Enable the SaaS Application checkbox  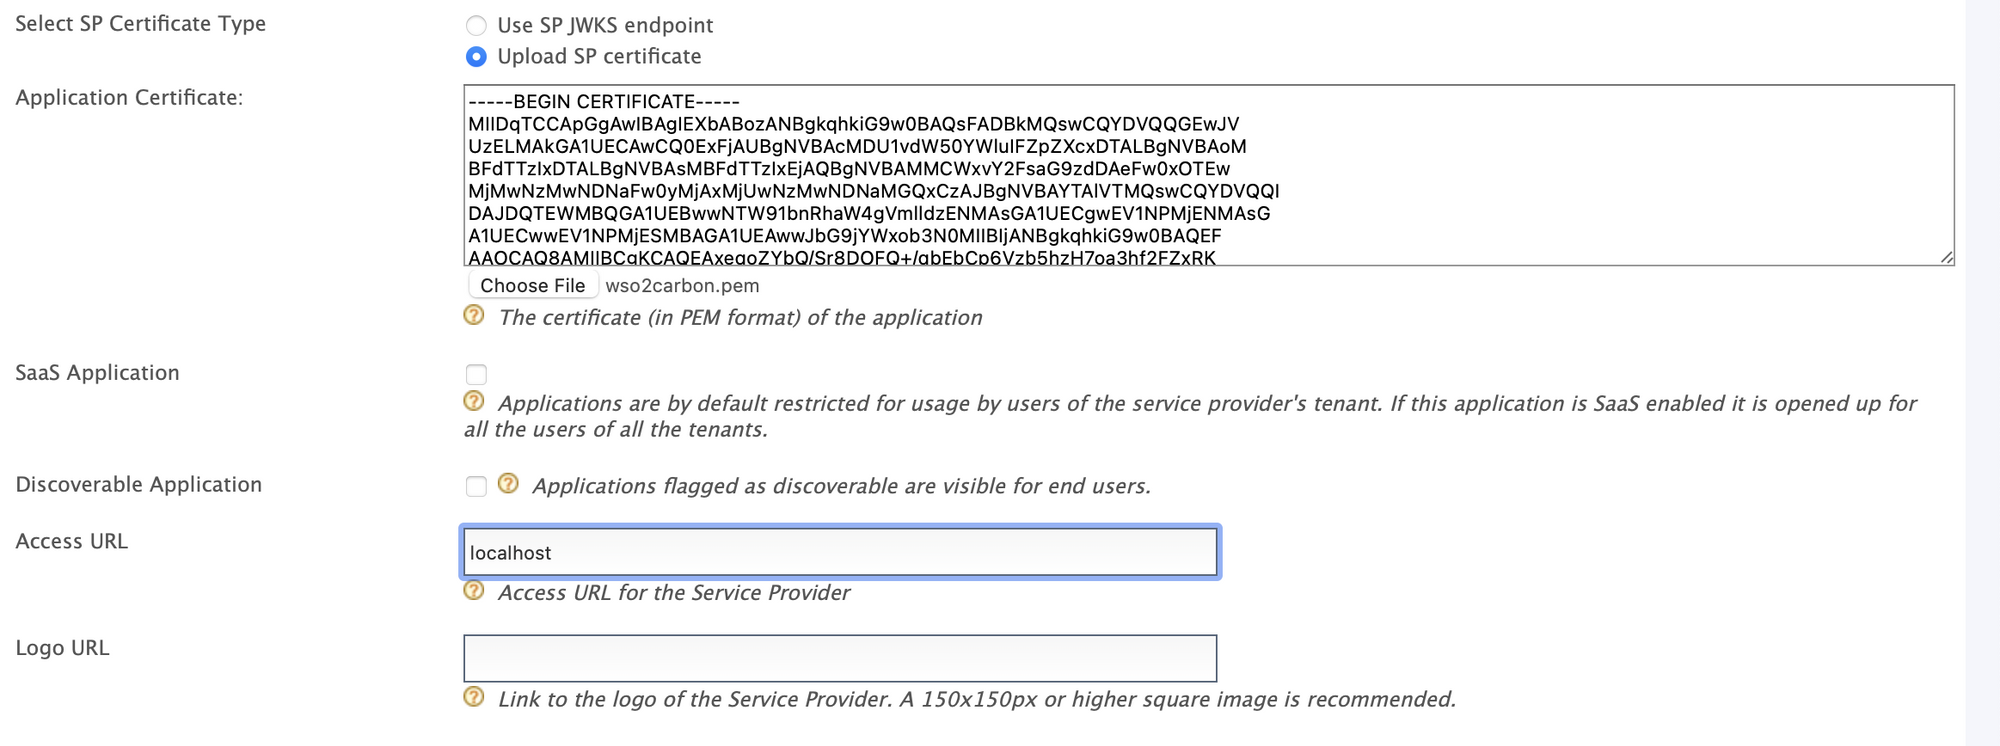click(x=476, y=374)
